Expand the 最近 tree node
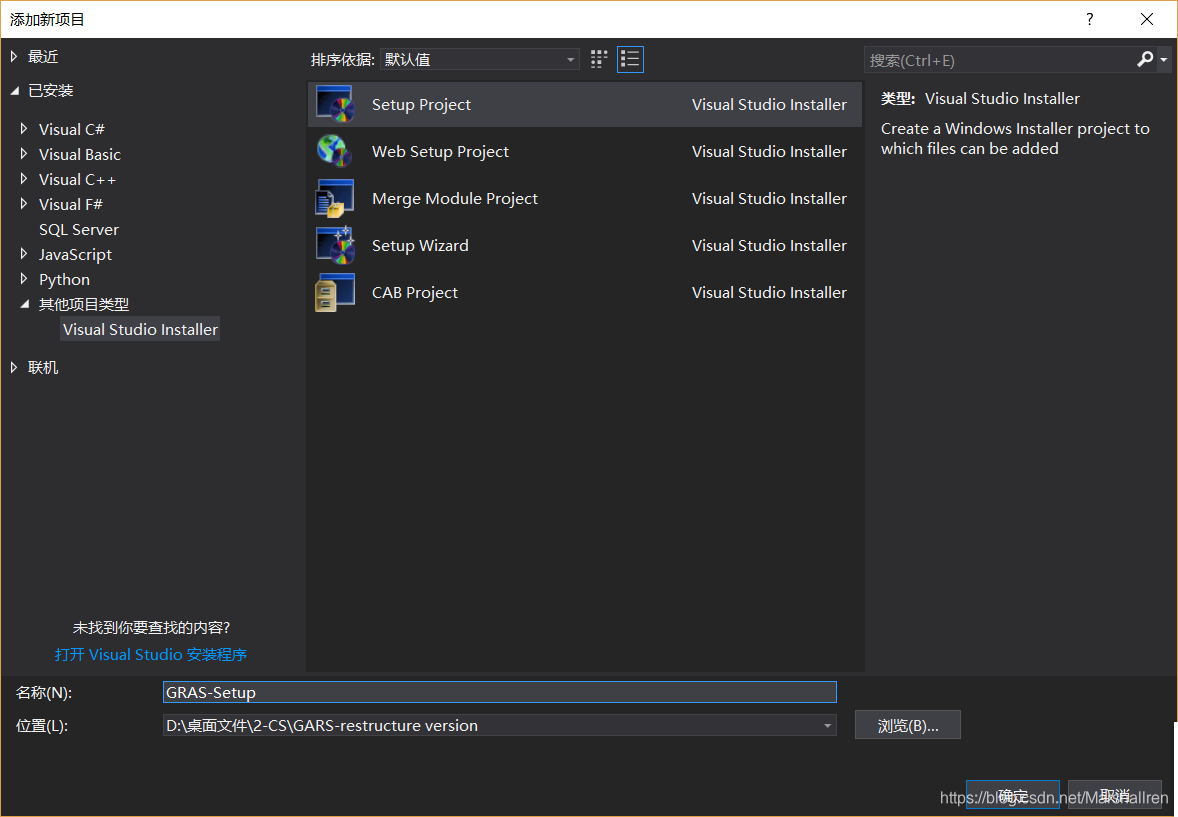The width and height of the screenshot is (1178, 817). (14, 56)
